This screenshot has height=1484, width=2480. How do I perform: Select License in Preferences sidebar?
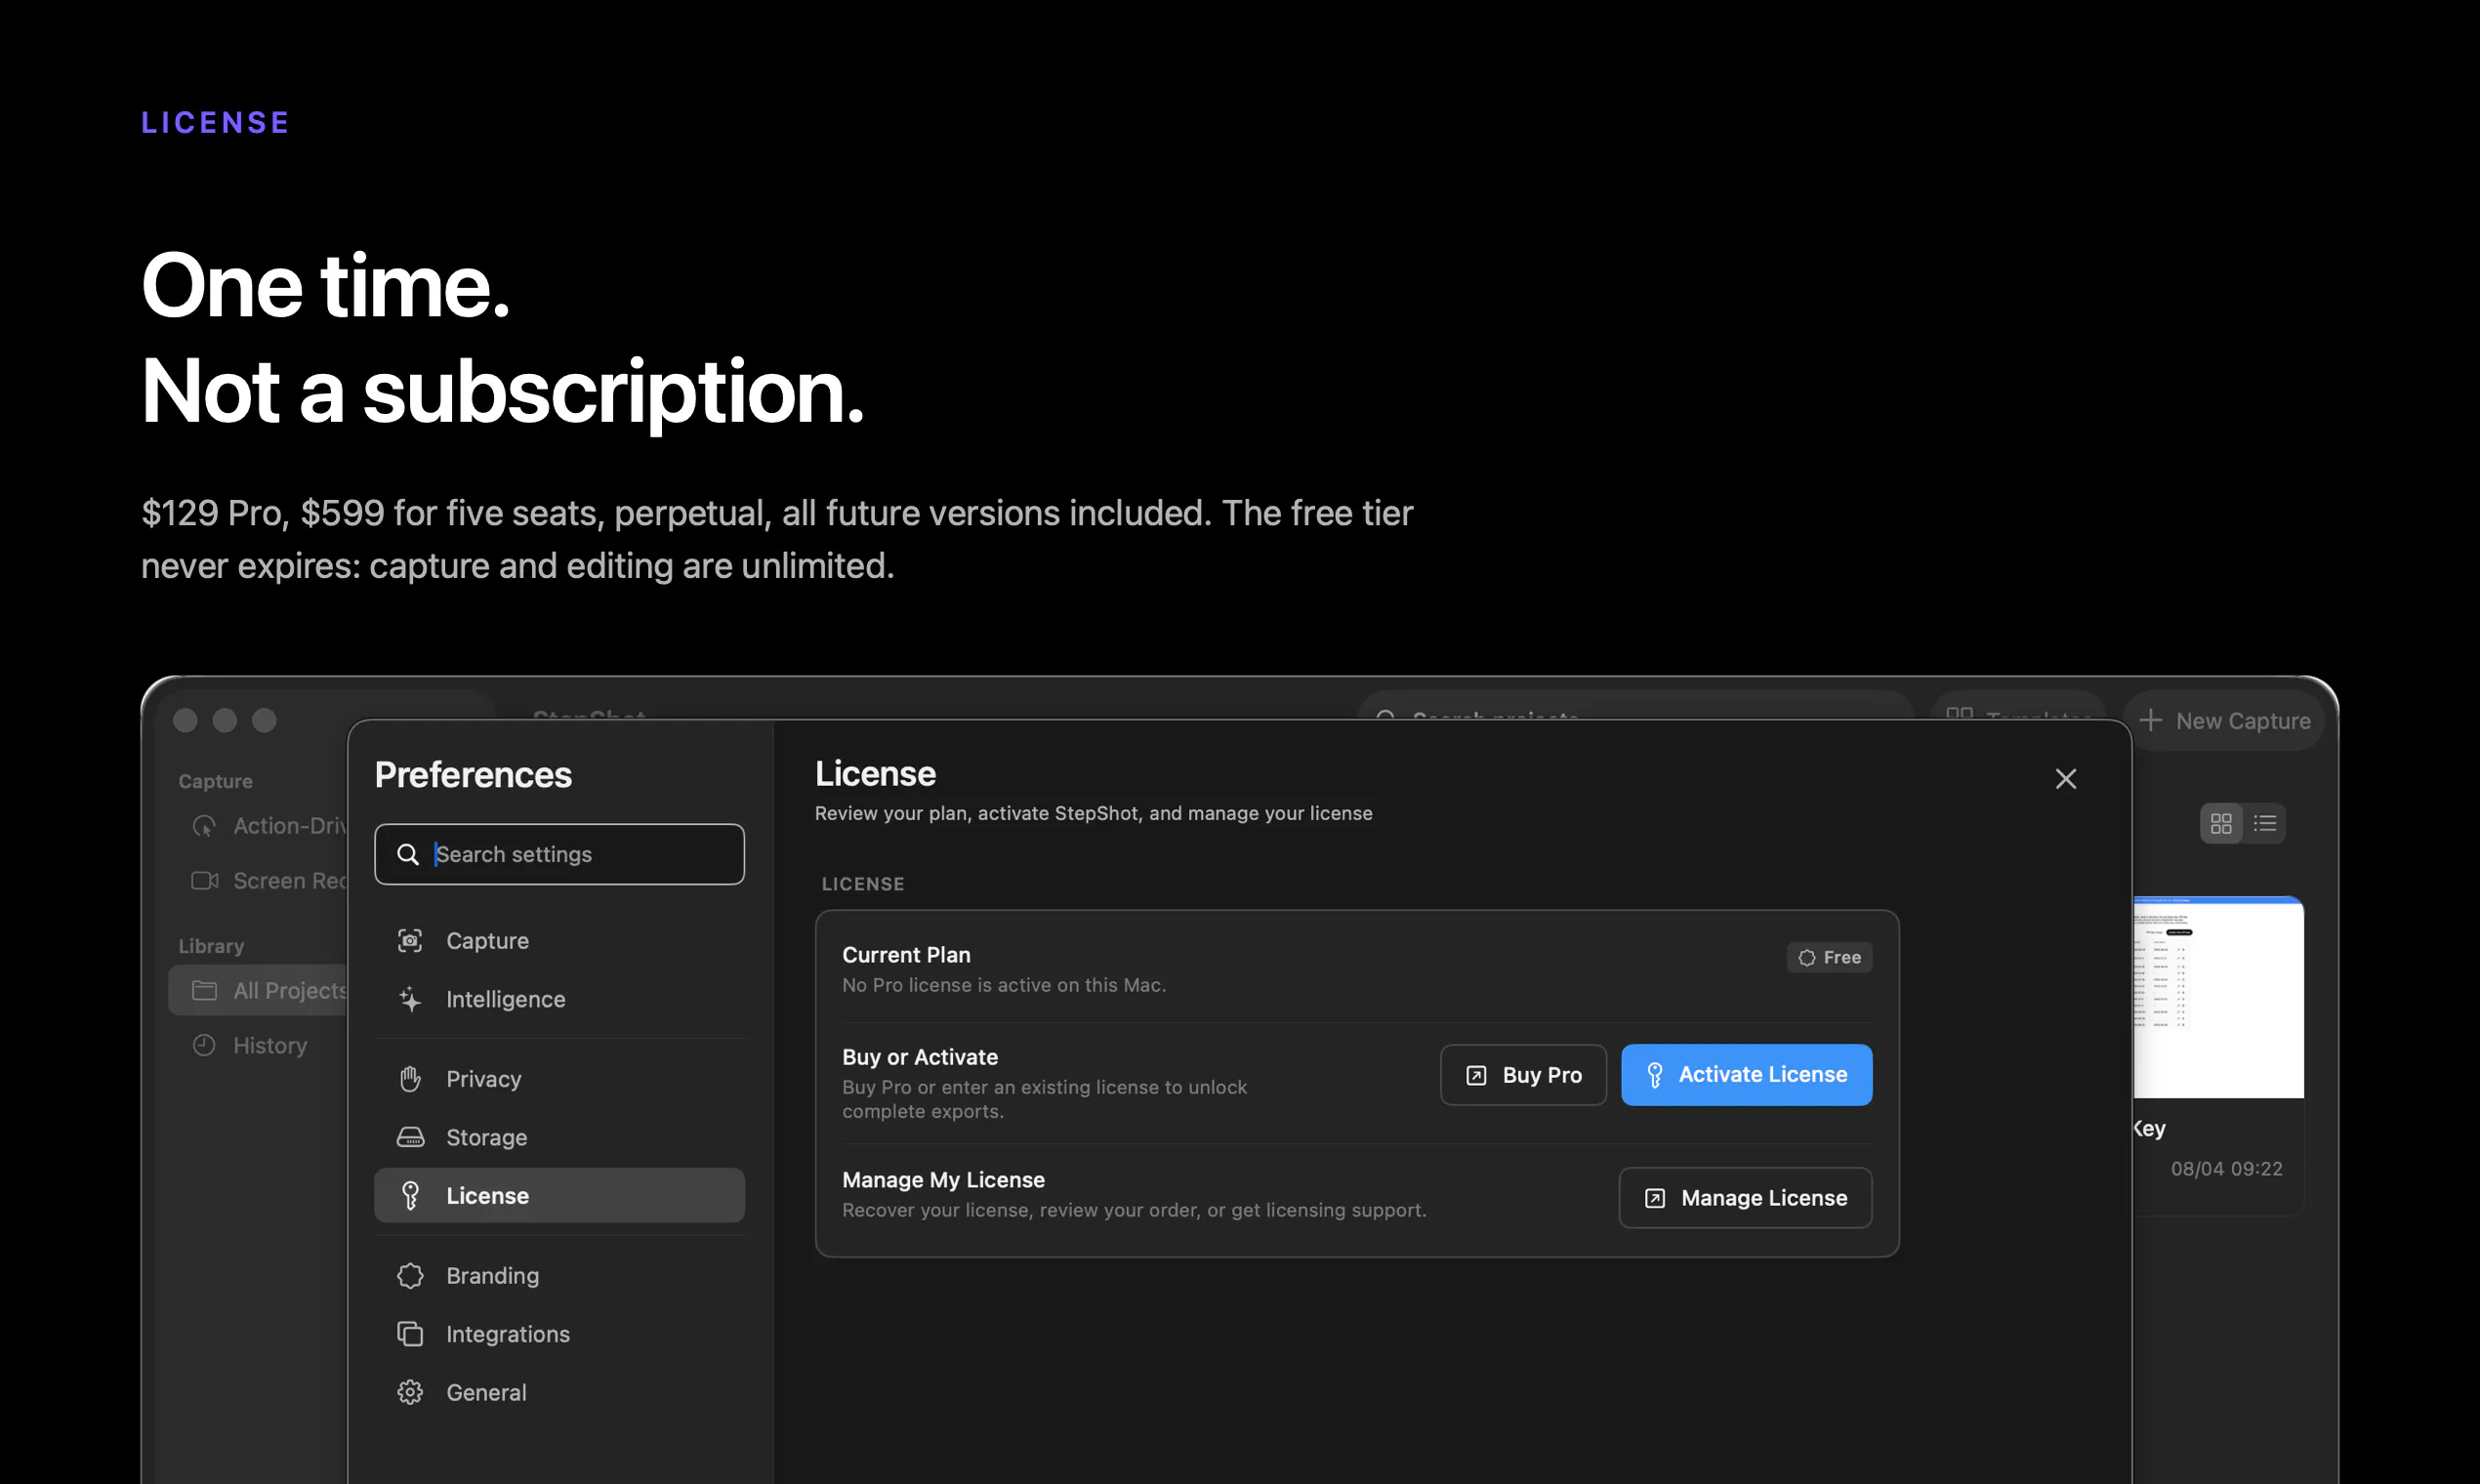(559, 1195)
